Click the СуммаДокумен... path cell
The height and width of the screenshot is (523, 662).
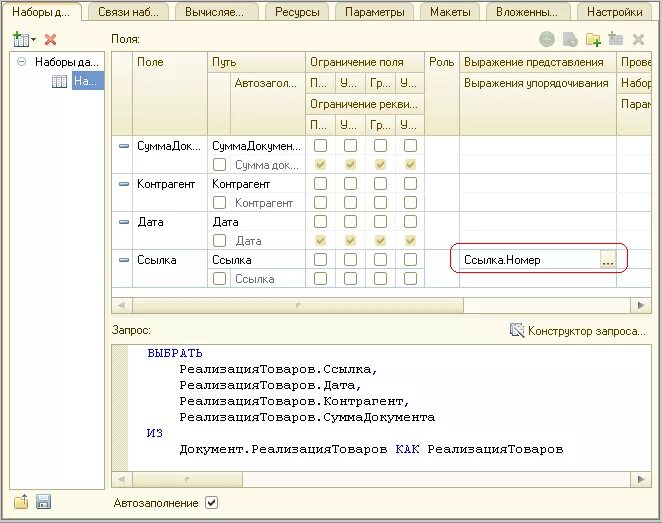256,146
